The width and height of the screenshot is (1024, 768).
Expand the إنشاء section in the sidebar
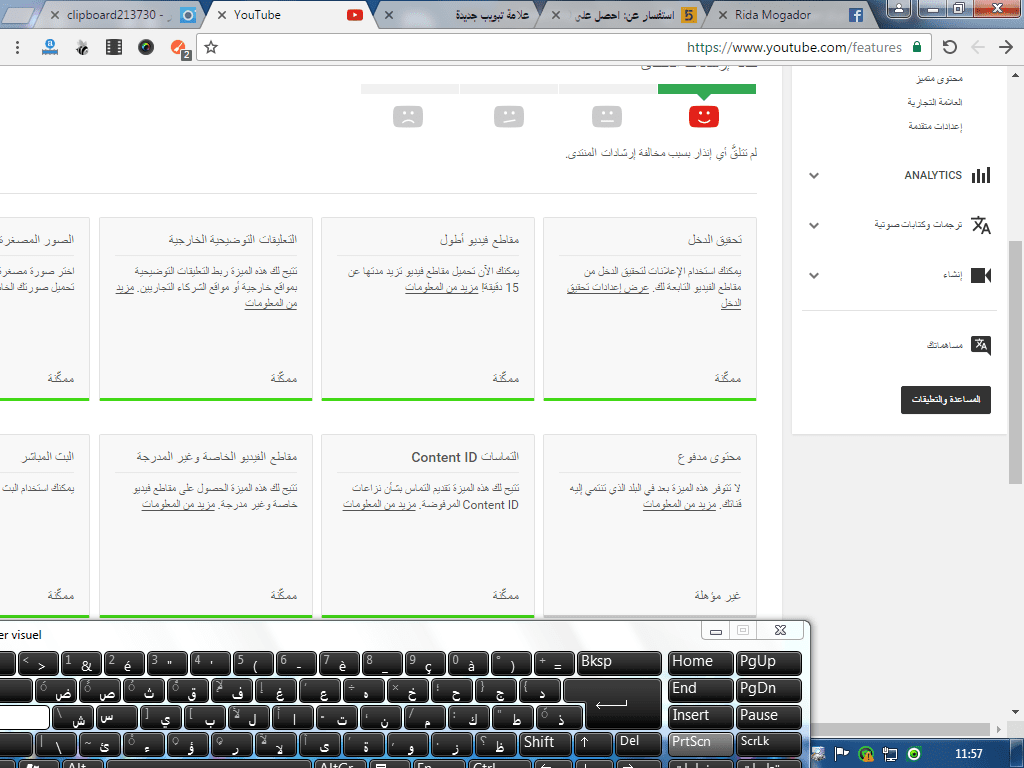(813, 275)
